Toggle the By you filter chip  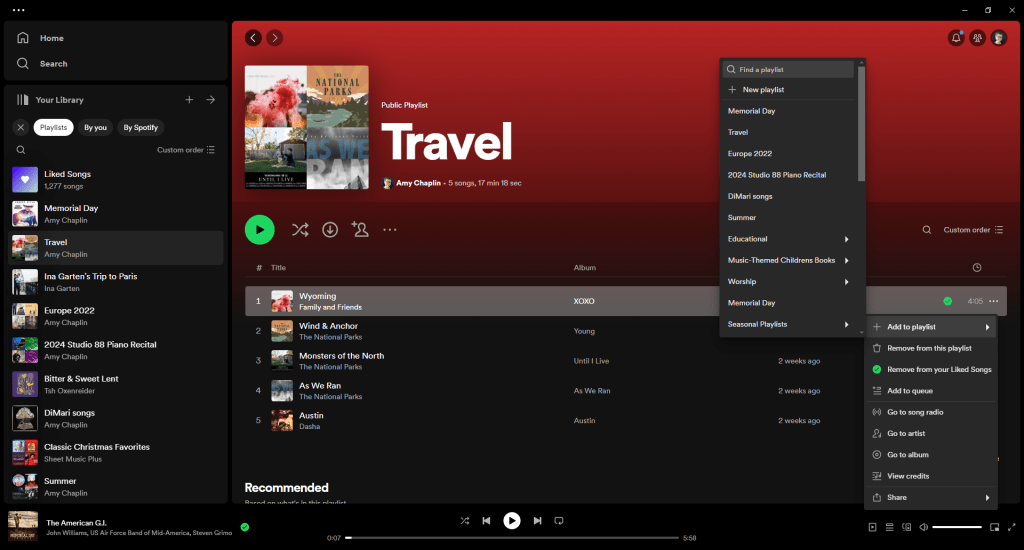pyautogui.click(x=95, y=127)
